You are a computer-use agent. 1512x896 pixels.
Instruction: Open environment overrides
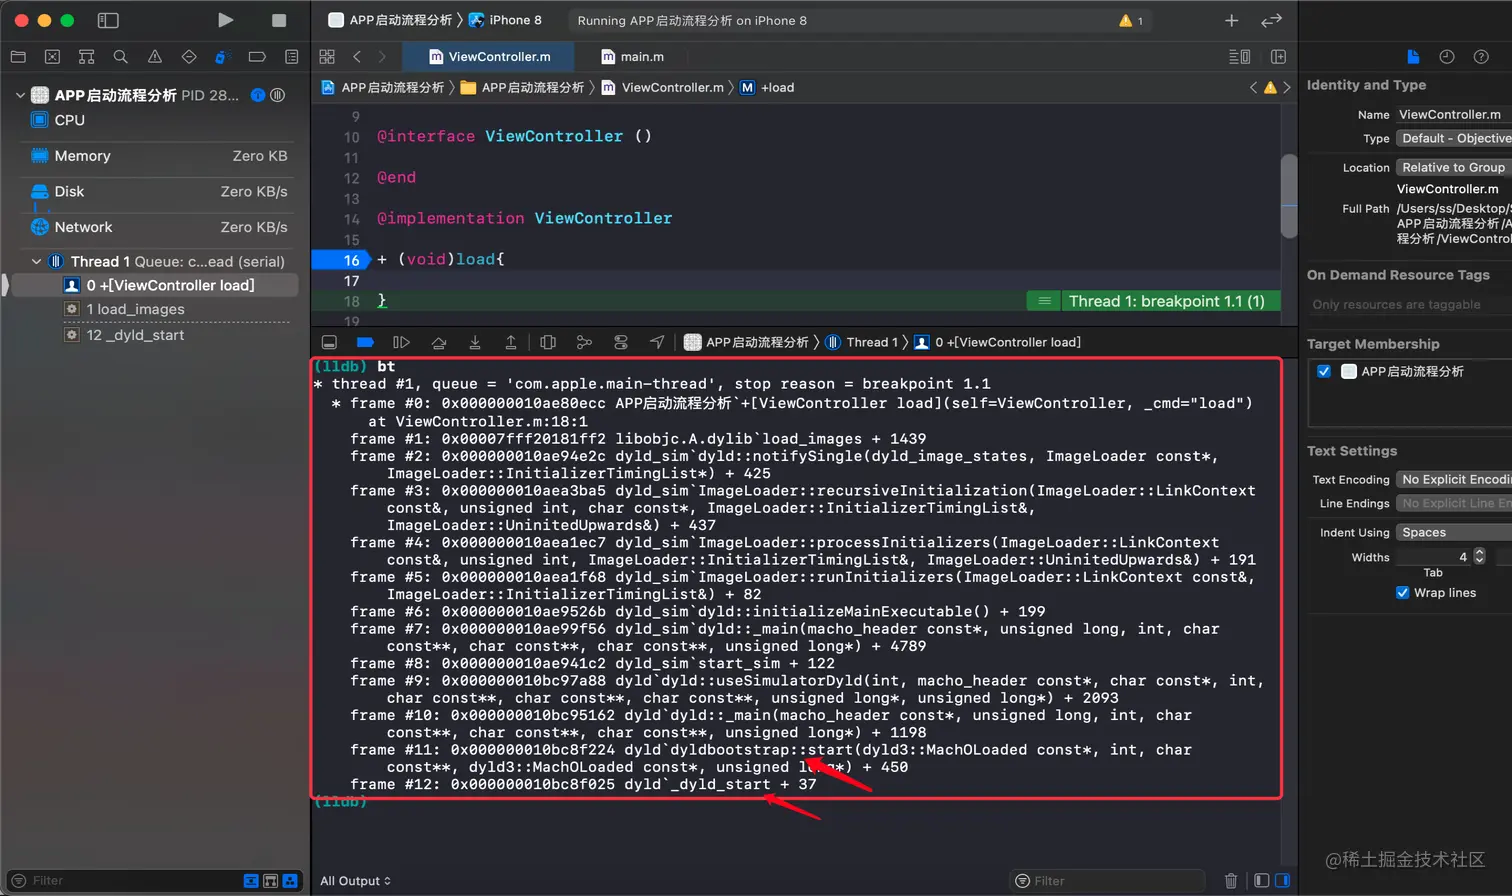pyautogui.click(x=621, y=342)
